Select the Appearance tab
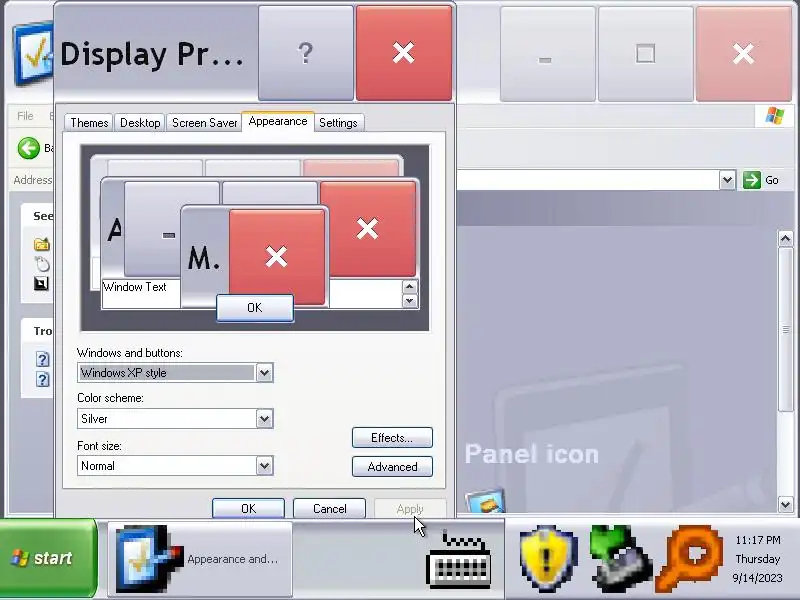 tap(278, 121)
